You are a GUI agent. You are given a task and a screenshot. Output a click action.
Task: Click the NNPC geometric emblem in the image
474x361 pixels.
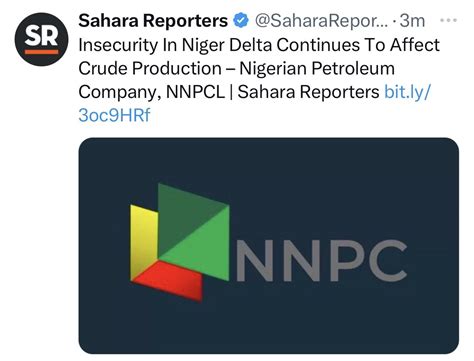click(x=180, y=242)
